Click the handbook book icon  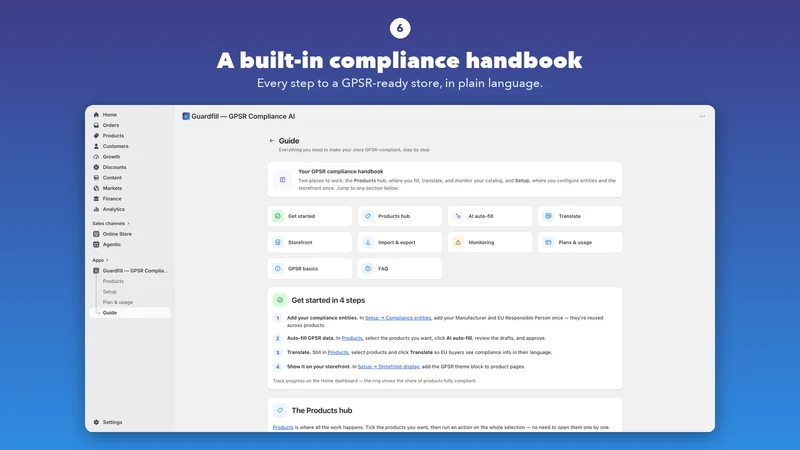point(282,180)
